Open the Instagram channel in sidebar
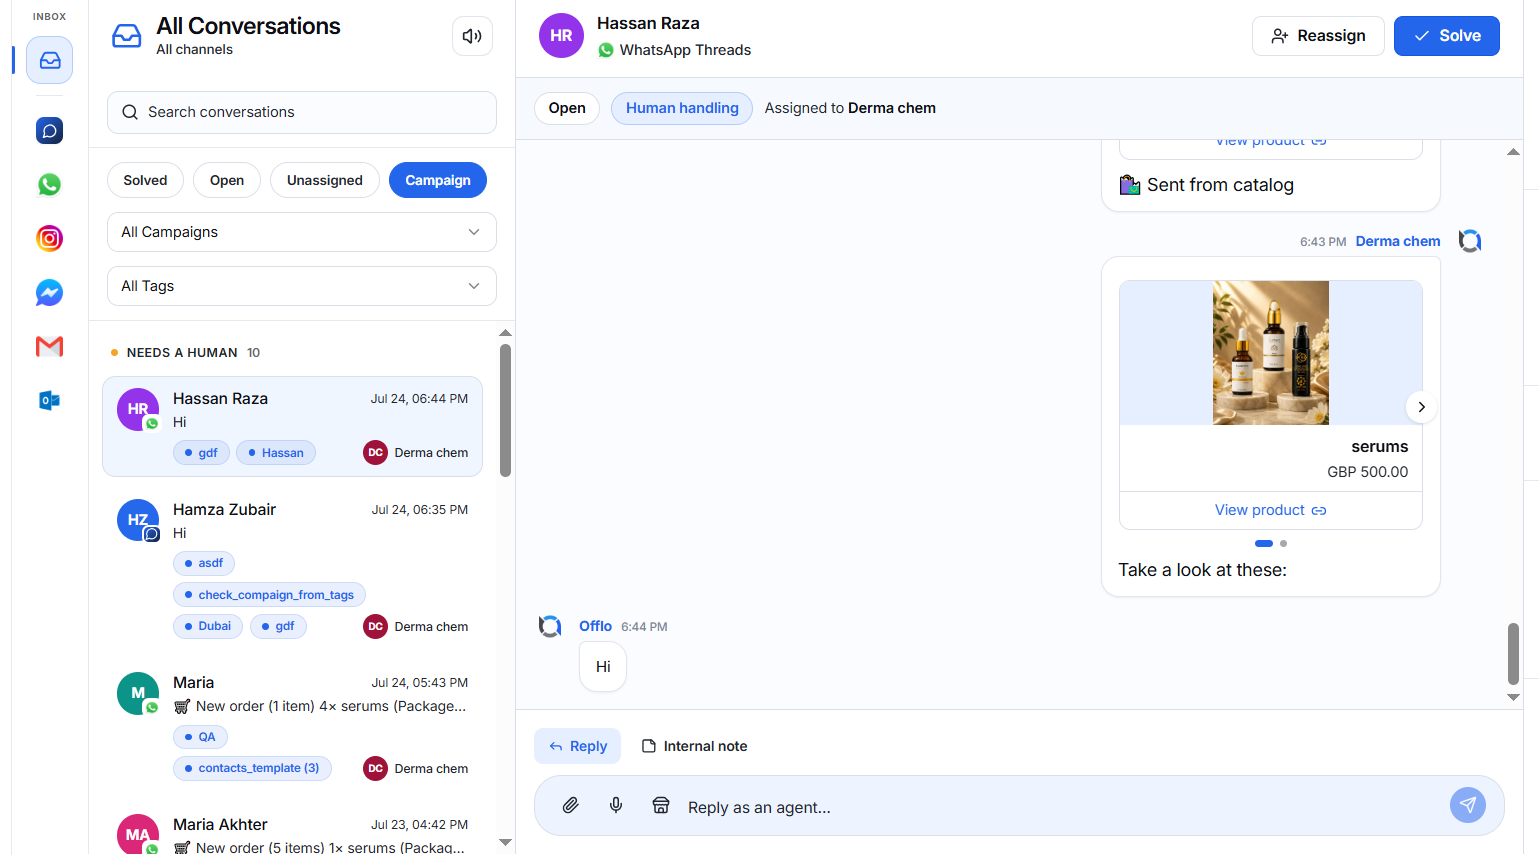 tap(49, 238)
